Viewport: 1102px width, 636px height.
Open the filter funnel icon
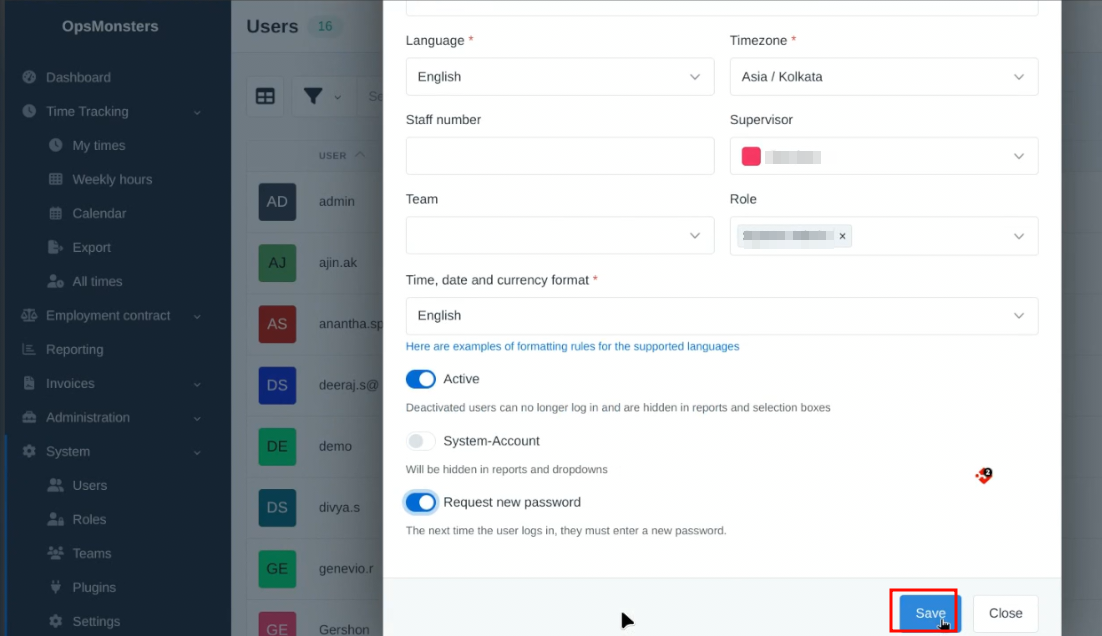coord(313,96)
